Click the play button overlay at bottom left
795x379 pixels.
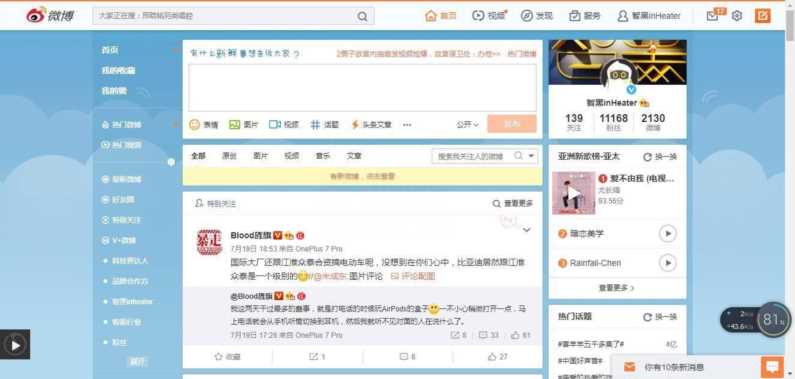pos(15,345)
